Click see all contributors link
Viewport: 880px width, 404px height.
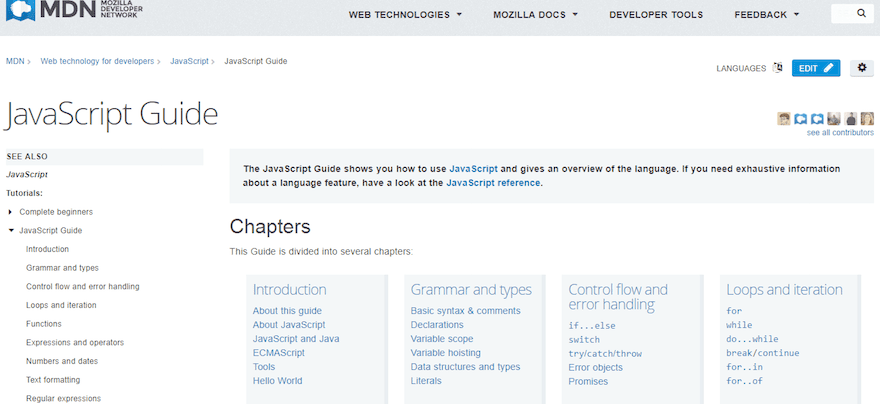tap(840, 133)
